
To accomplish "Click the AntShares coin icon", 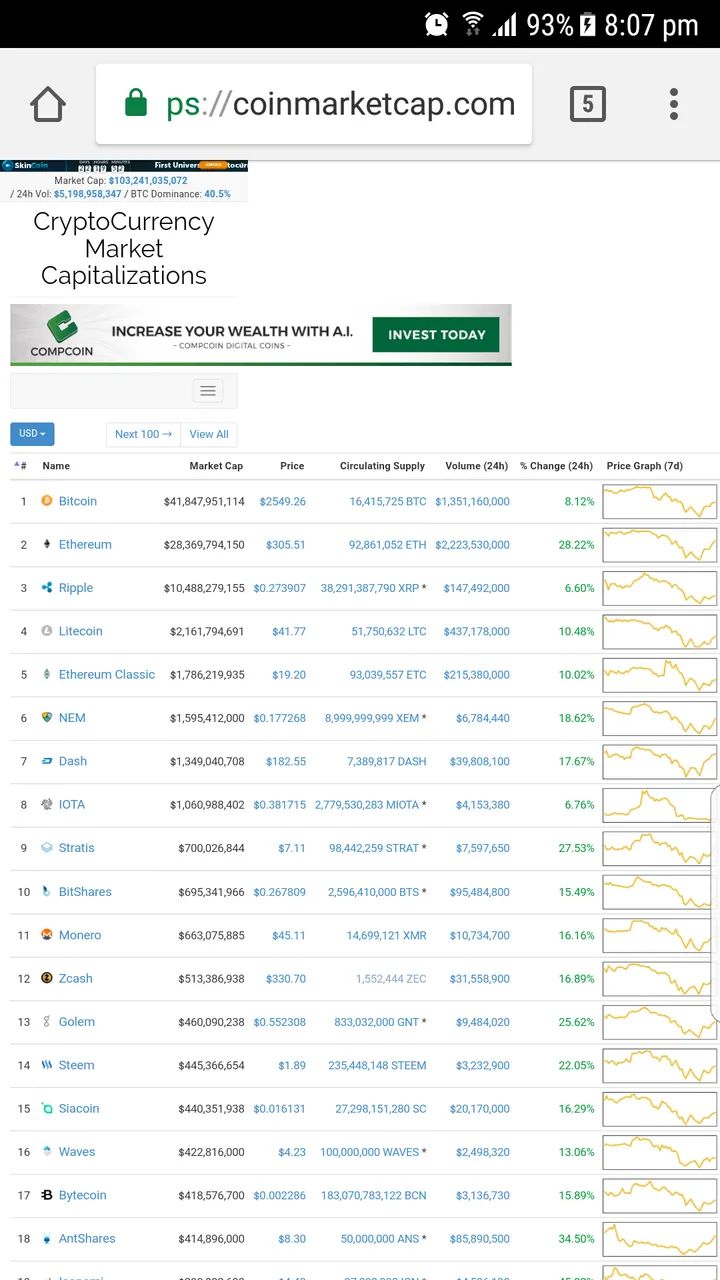I will click(x=47, y=1239).
